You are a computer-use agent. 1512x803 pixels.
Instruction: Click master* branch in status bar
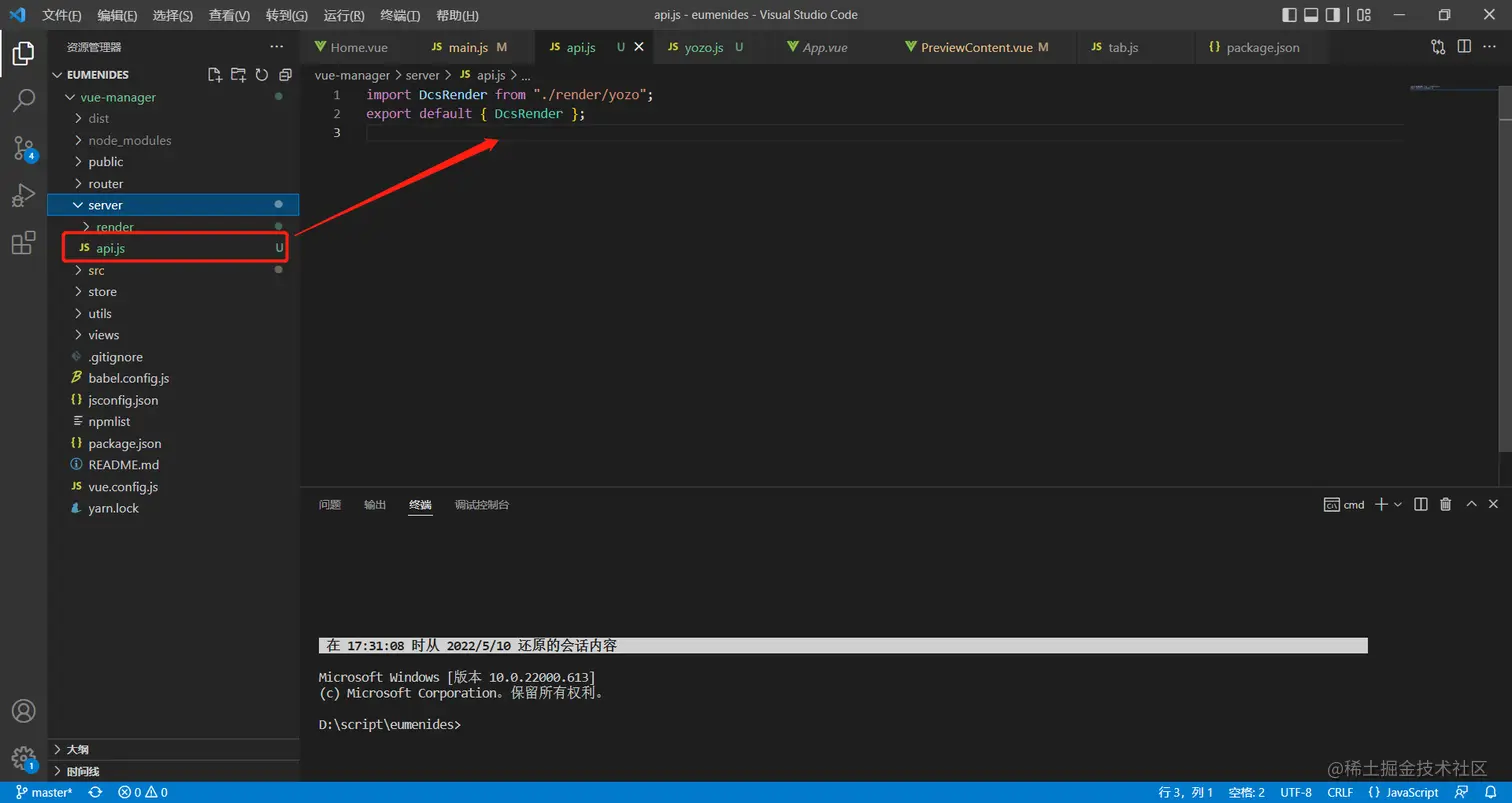45,792
